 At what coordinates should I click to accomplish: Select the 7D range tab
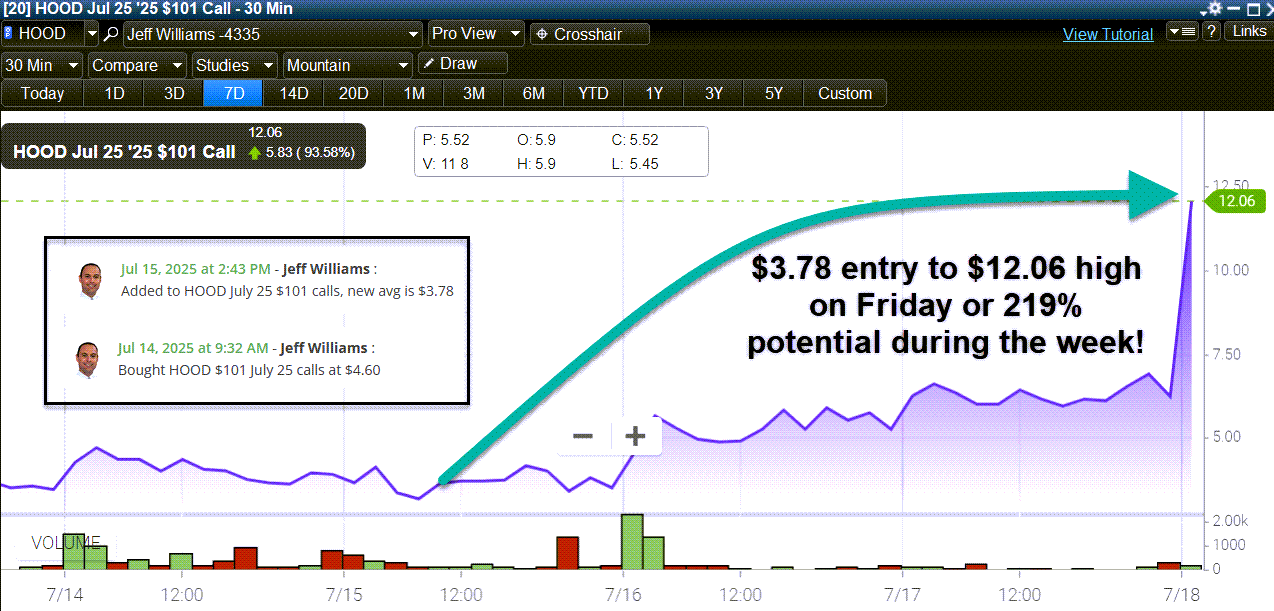(234, 93)
